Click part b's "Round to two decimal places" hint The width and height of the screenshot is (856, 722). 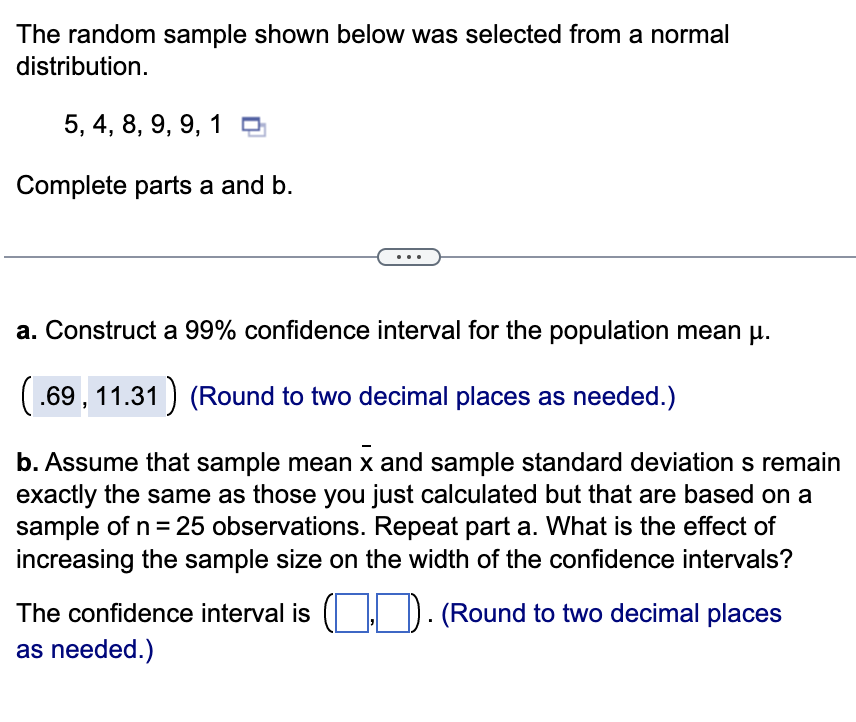[611, 613]
